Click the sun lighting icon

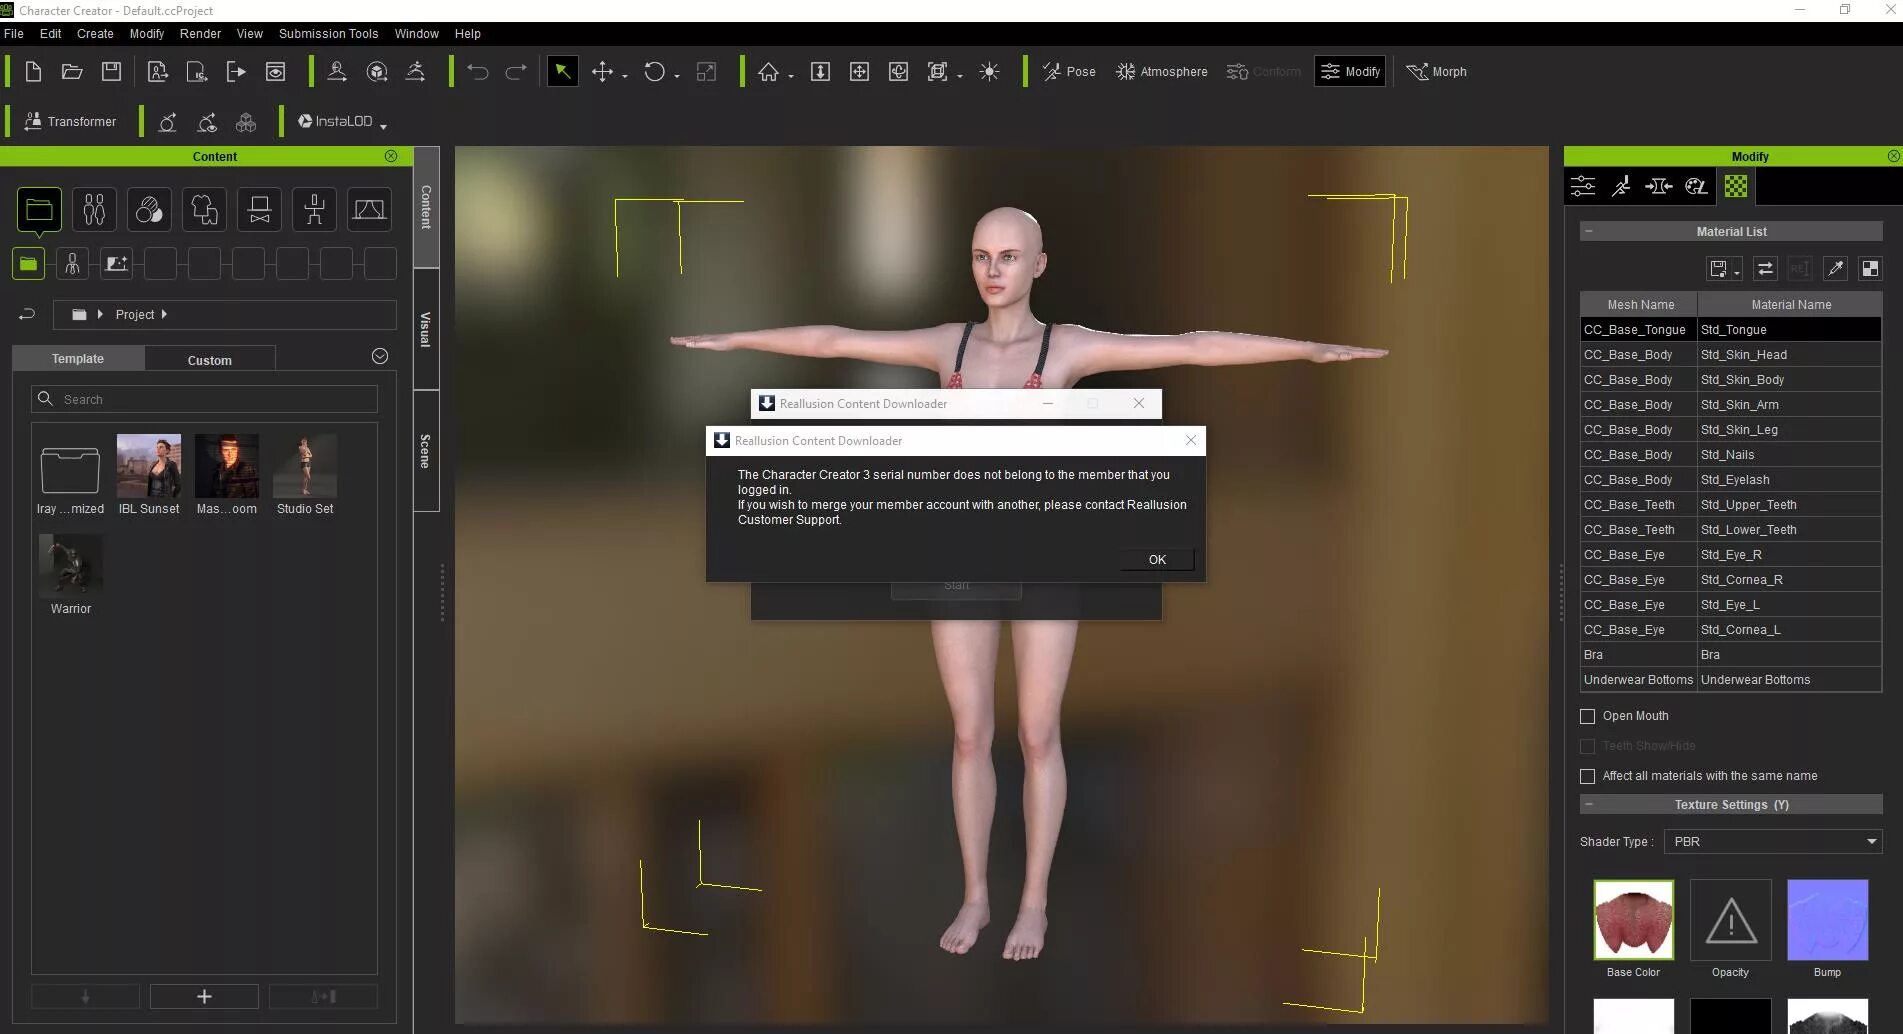click(989, 72)
